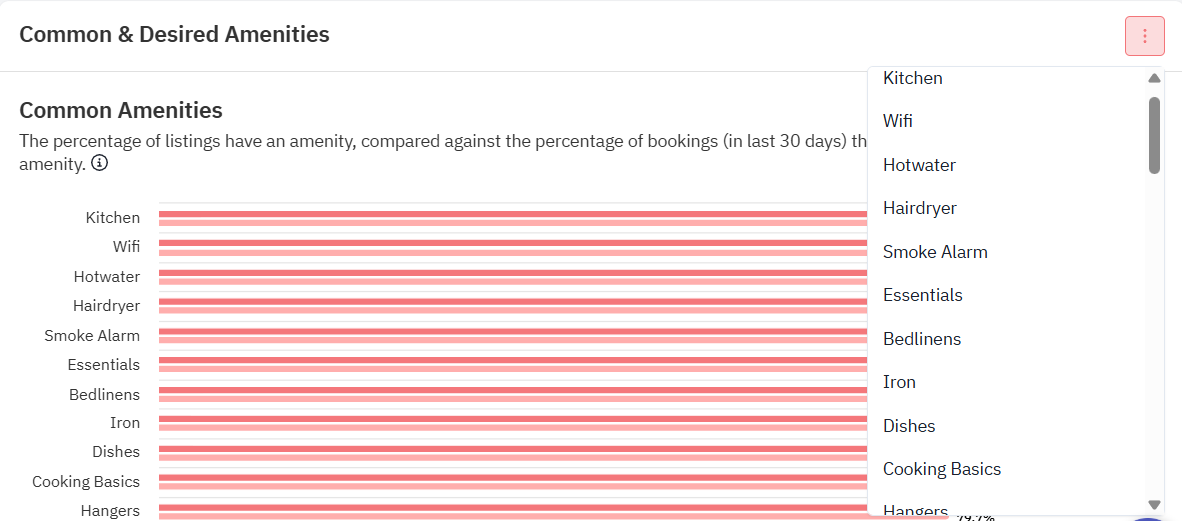The image size is (1182, 521).
Task: Click the scroll up arrow in dropdown
Action: tap(1154, 78)
